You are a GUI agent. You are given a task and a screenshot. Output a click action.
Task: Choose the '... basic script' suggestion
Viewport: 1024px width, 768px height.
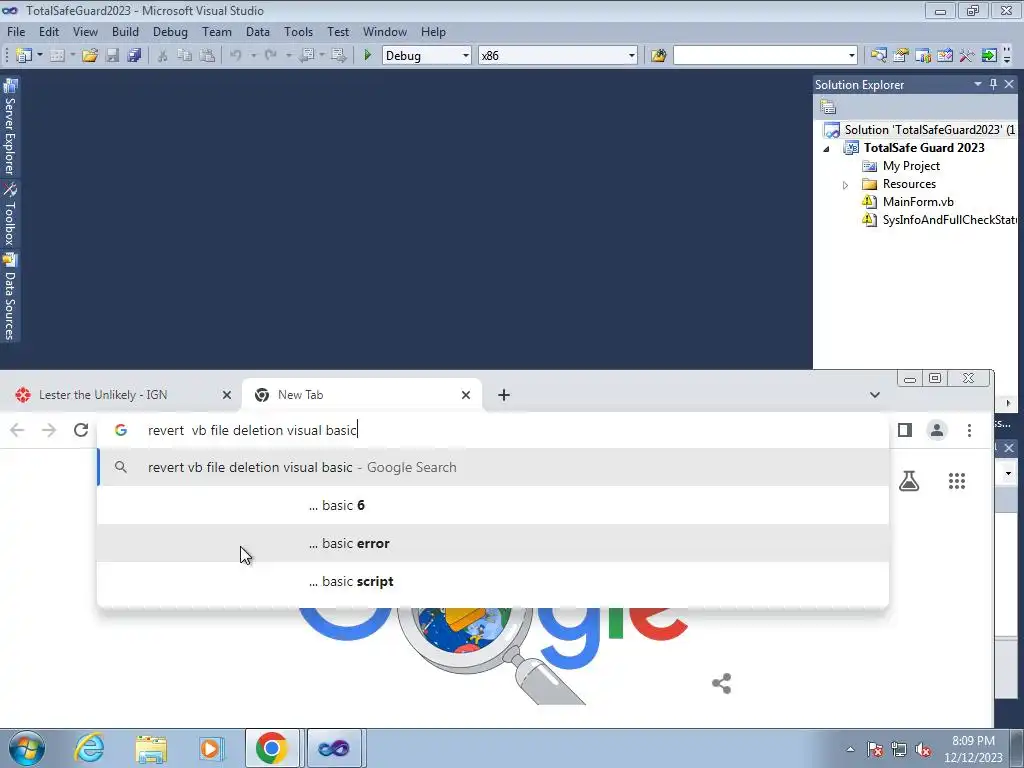point(493,581)
